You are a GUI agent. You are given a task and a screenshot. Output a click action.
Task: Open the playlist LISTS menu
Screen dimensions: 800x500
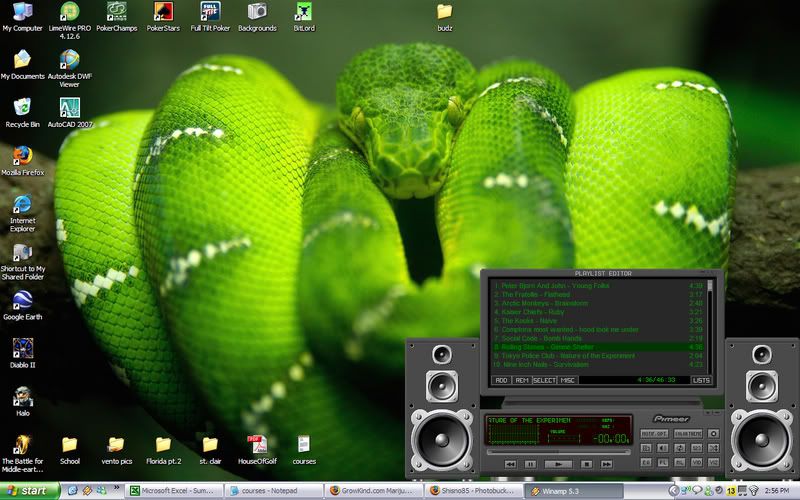[x=701, y=380]
